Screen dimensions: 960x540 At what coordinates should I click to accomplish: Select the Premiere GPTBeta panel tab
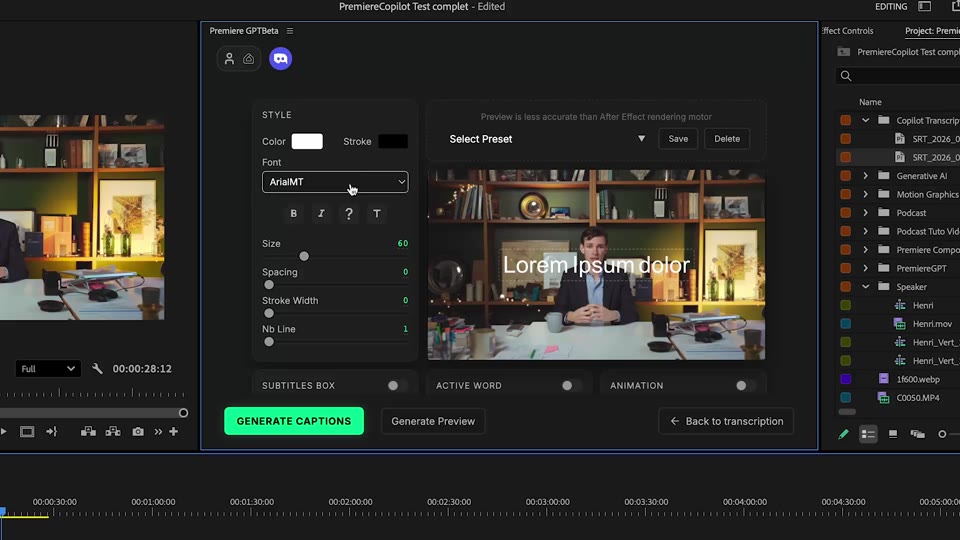click(244, 31)
